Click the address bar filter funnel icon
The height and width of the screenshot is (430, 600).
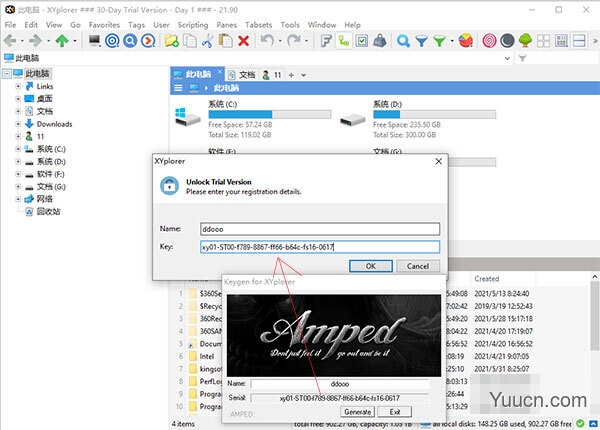coord(522,58)
